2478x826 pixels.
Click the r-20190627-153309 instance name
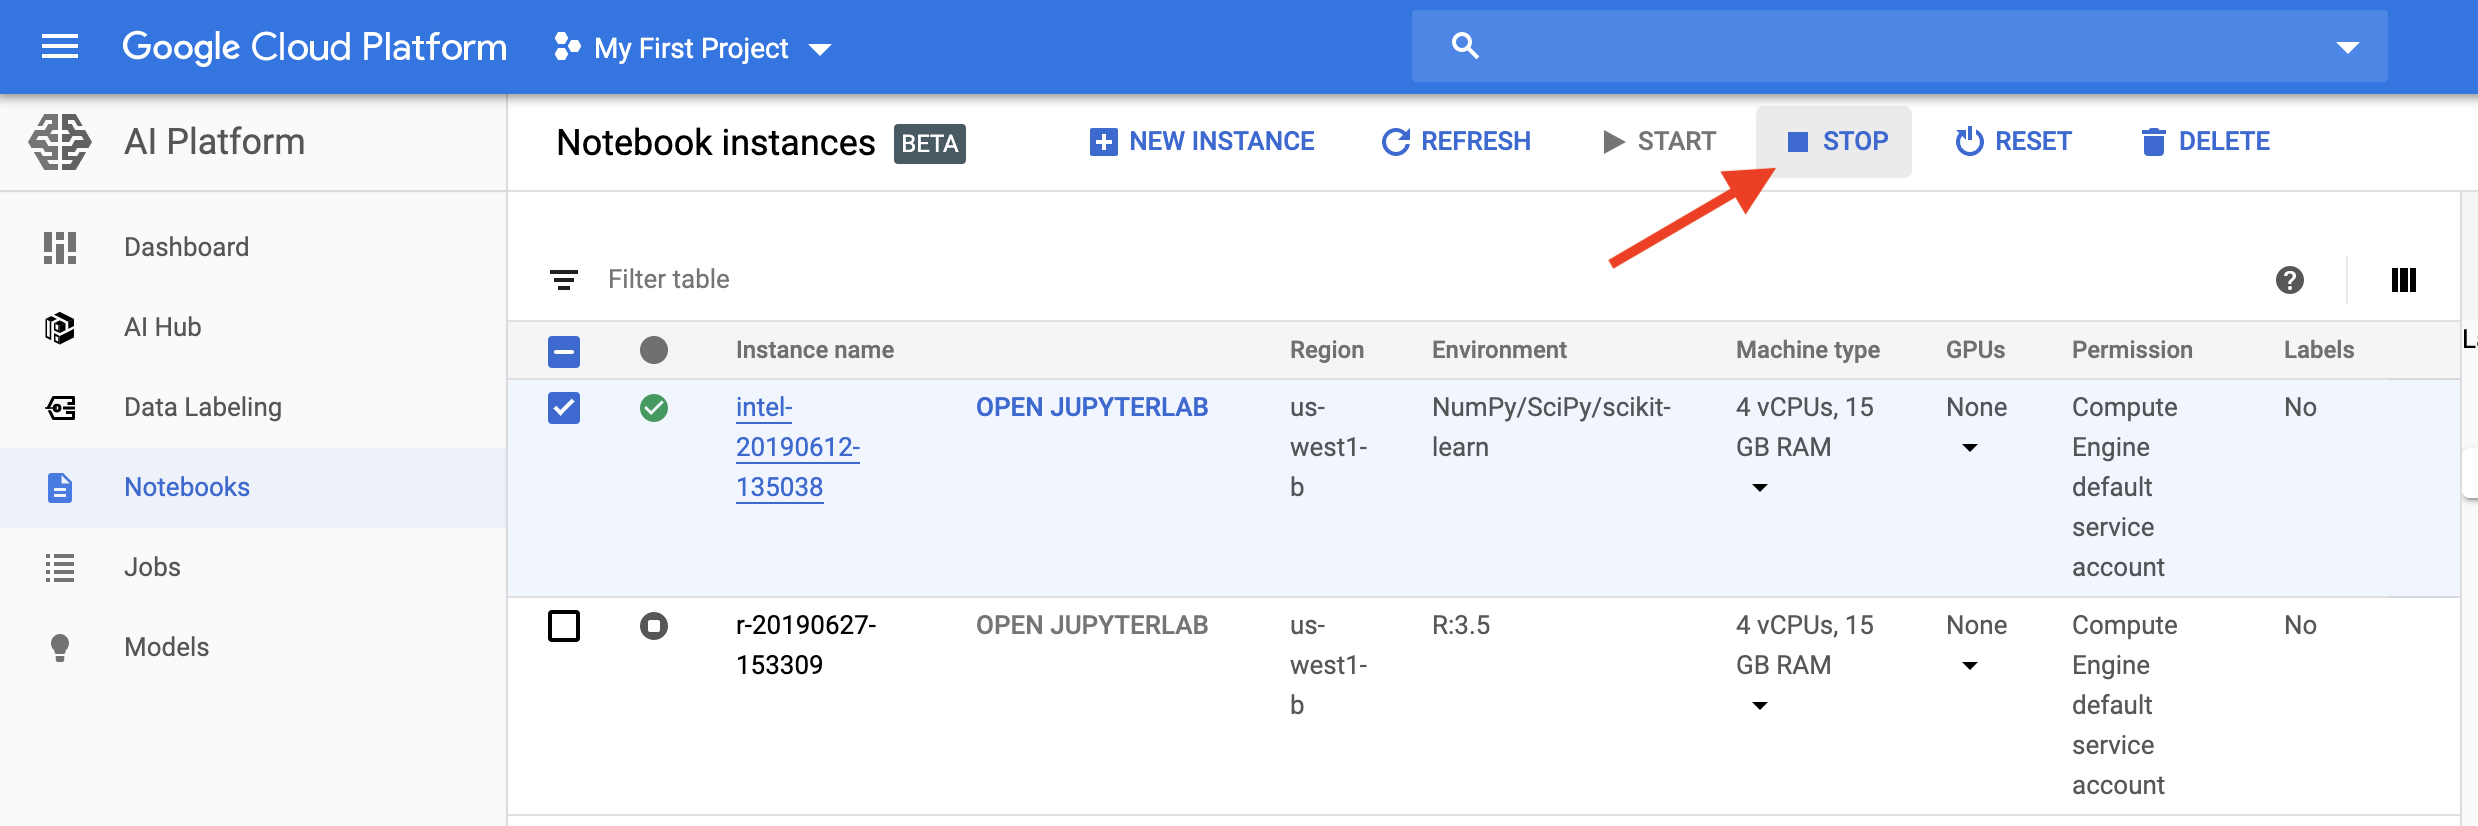coord(806,645)
